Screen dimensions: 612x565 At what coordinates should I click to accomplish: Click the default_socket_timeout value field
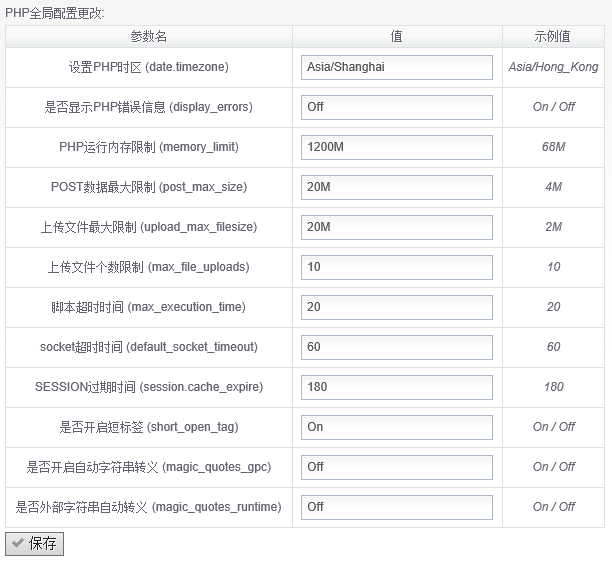click(396, 347)
